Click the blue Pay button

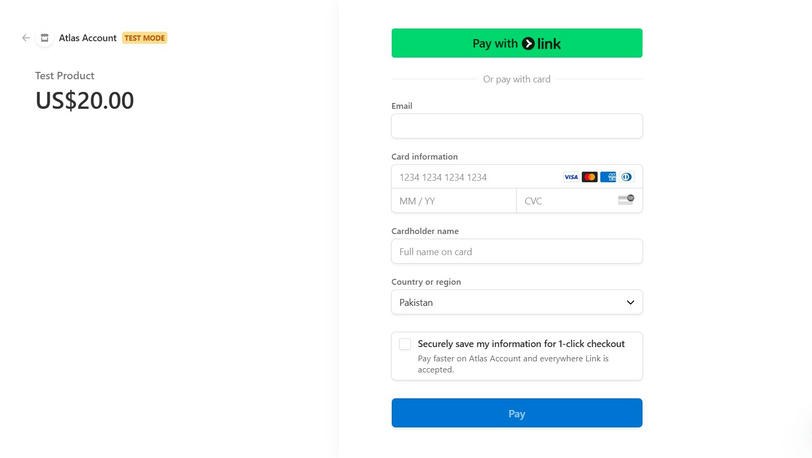517,413
